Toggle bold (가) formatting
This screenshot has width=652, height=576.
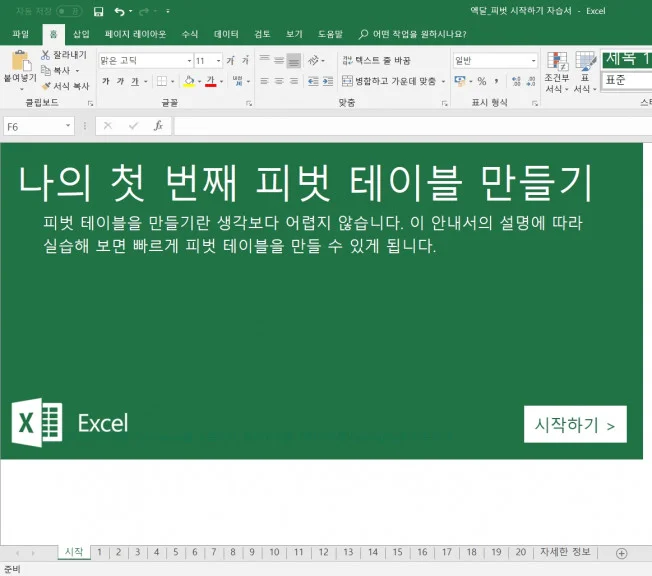pyautogui.click(x=106, y=81)
